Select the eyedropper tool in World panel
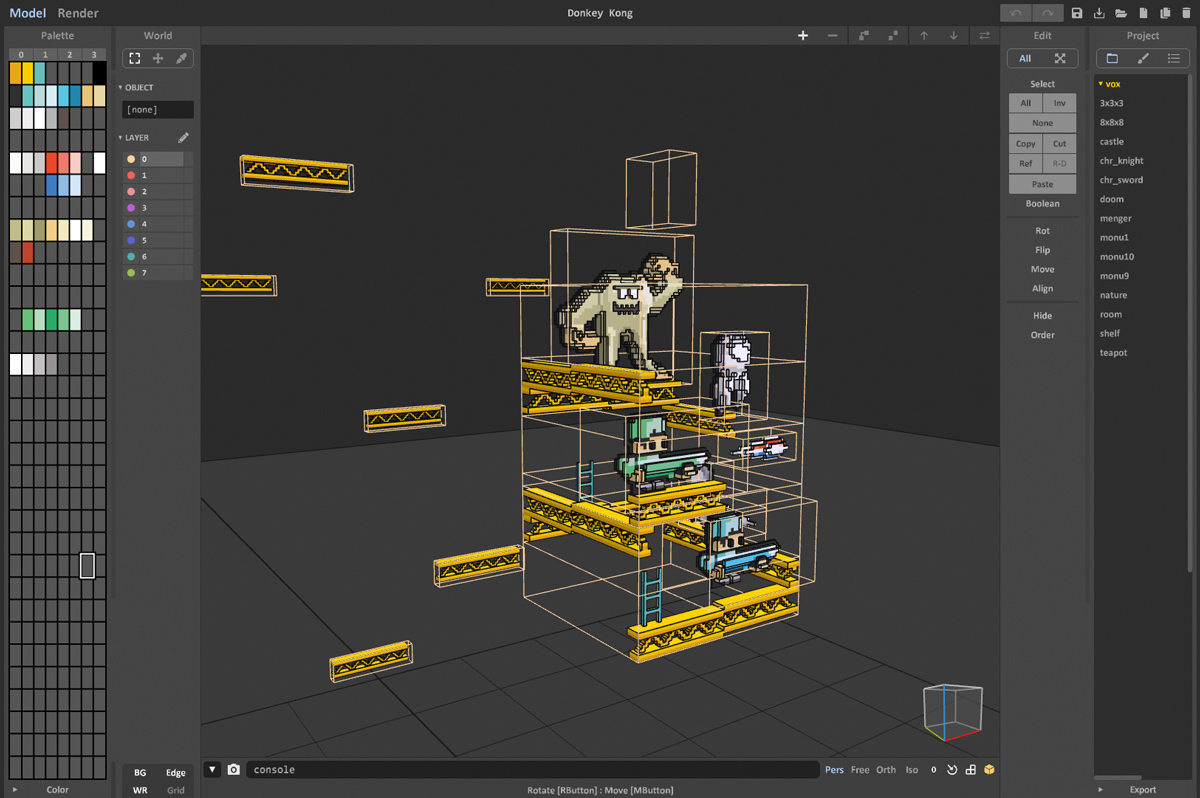The height and width of the screenshot is (798, 1200). coord(181,58)
